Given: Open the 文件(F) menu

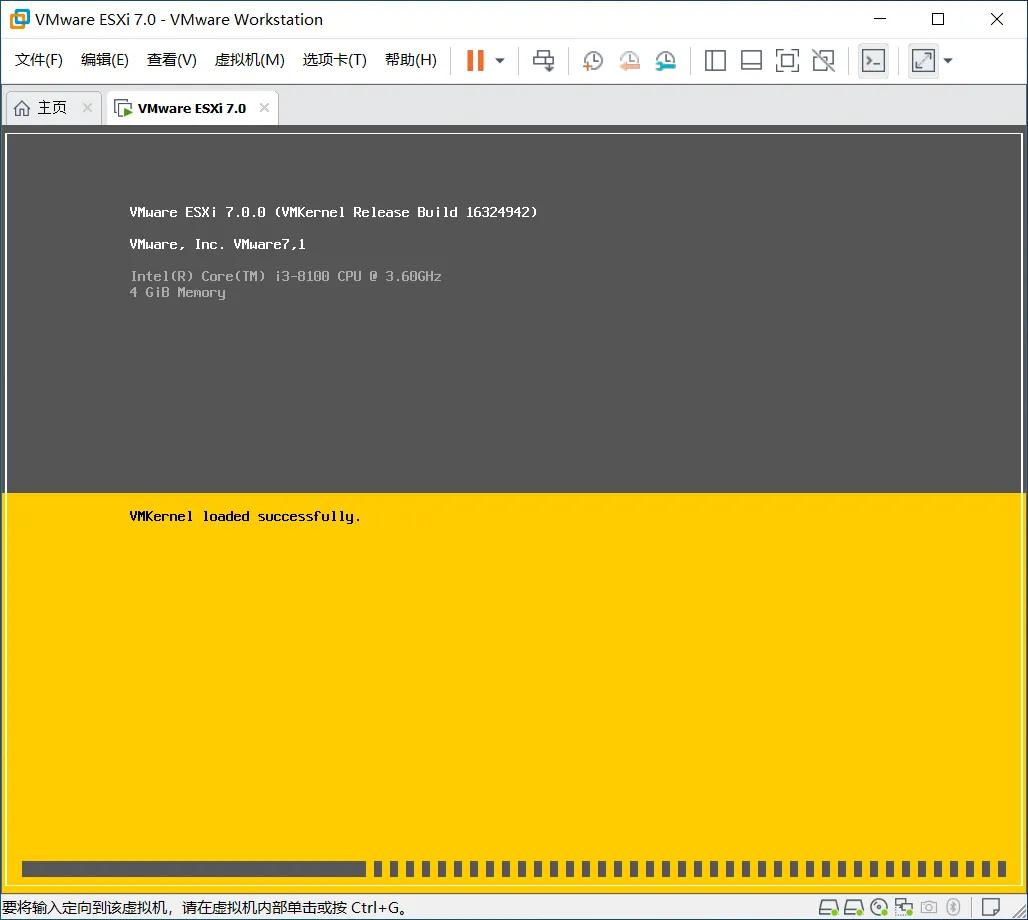Looking at the screenshot, I should pyautogui.click(x=38, y=59).
